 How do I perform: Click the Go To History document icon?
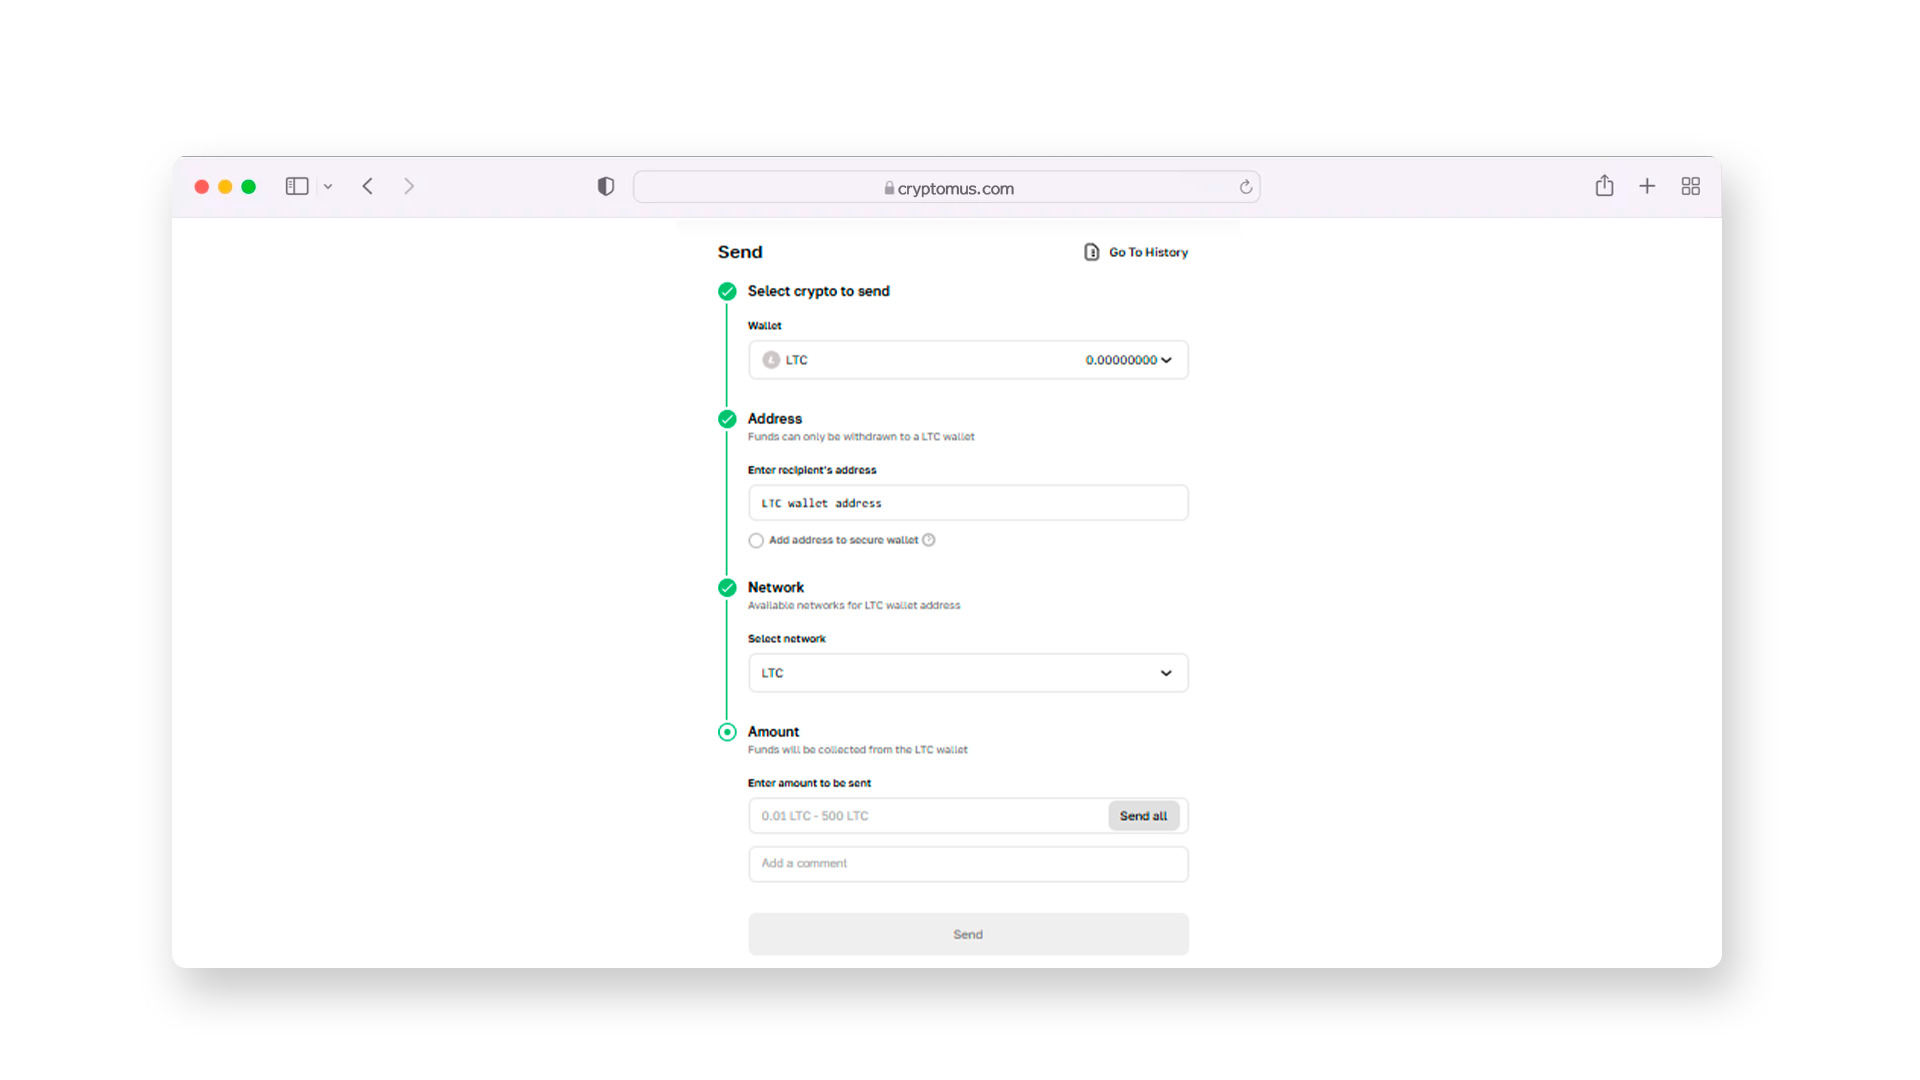click(1092, 252)
